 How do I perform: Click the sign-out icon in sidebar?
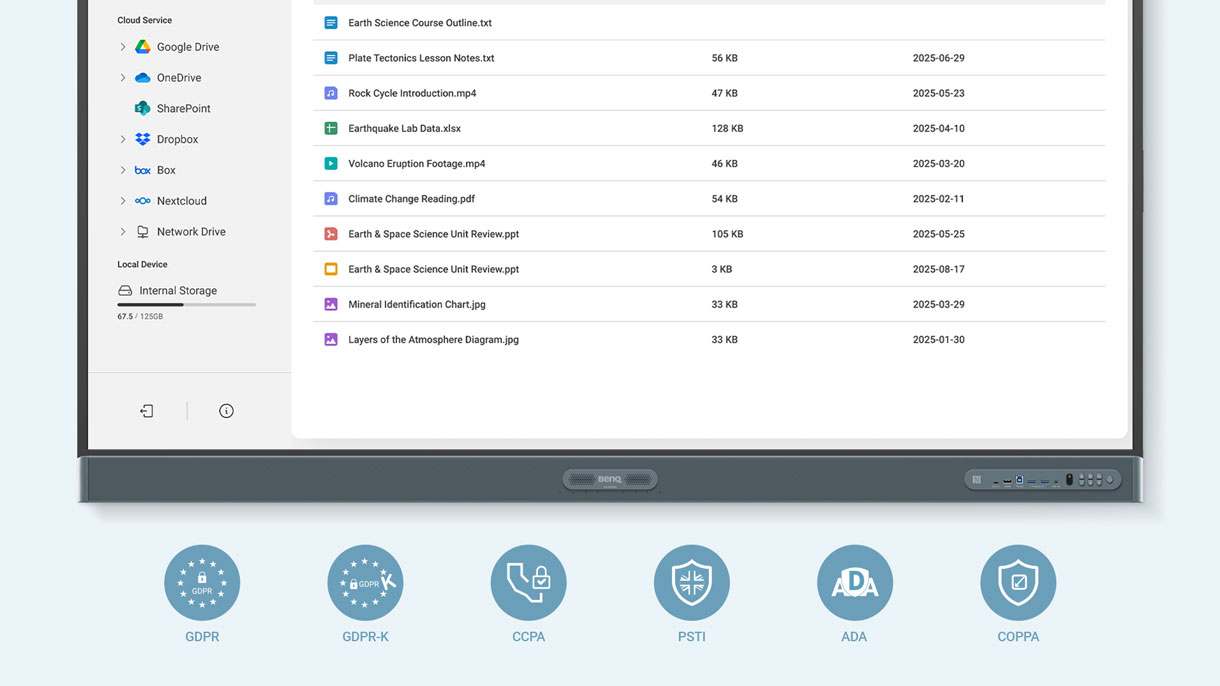147,411
